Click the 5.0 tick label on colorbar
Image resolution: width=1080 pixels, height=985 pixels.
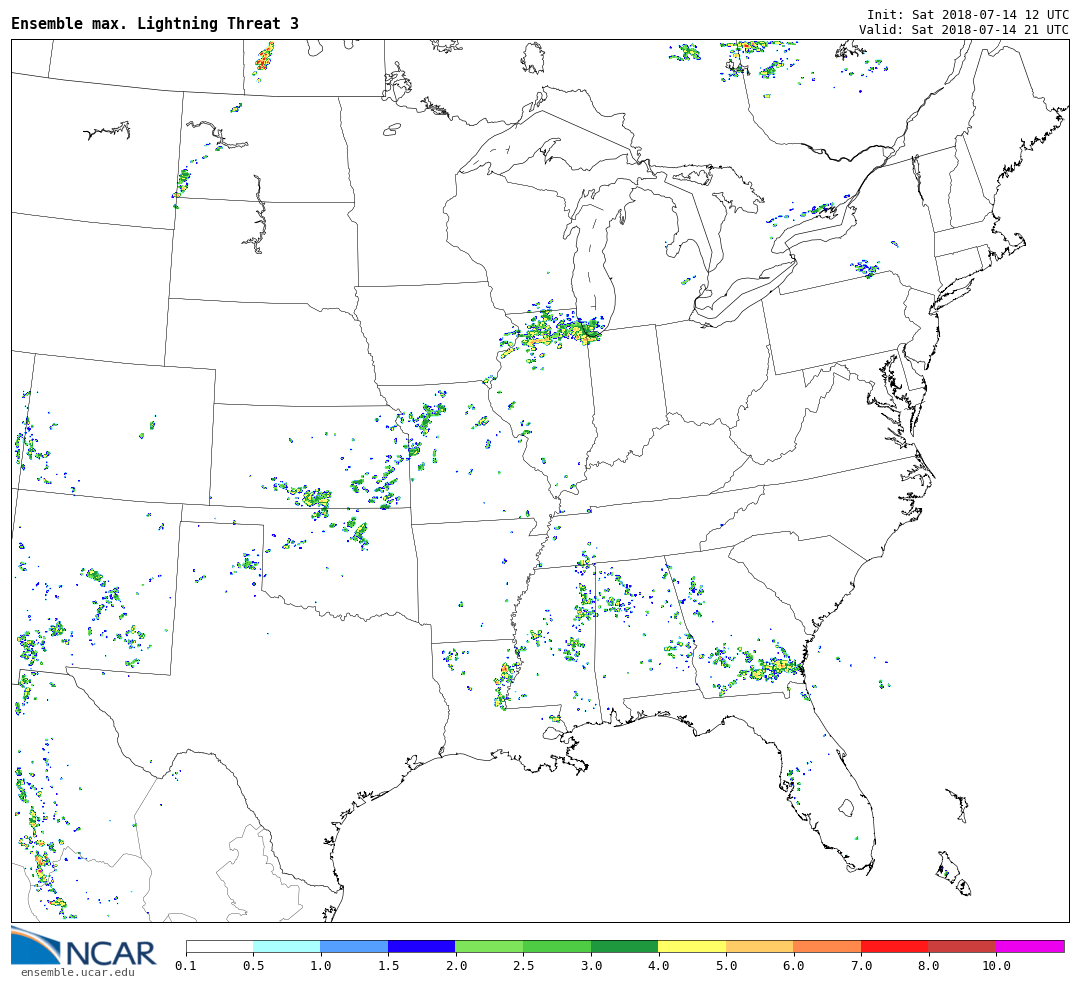(726, 966)
